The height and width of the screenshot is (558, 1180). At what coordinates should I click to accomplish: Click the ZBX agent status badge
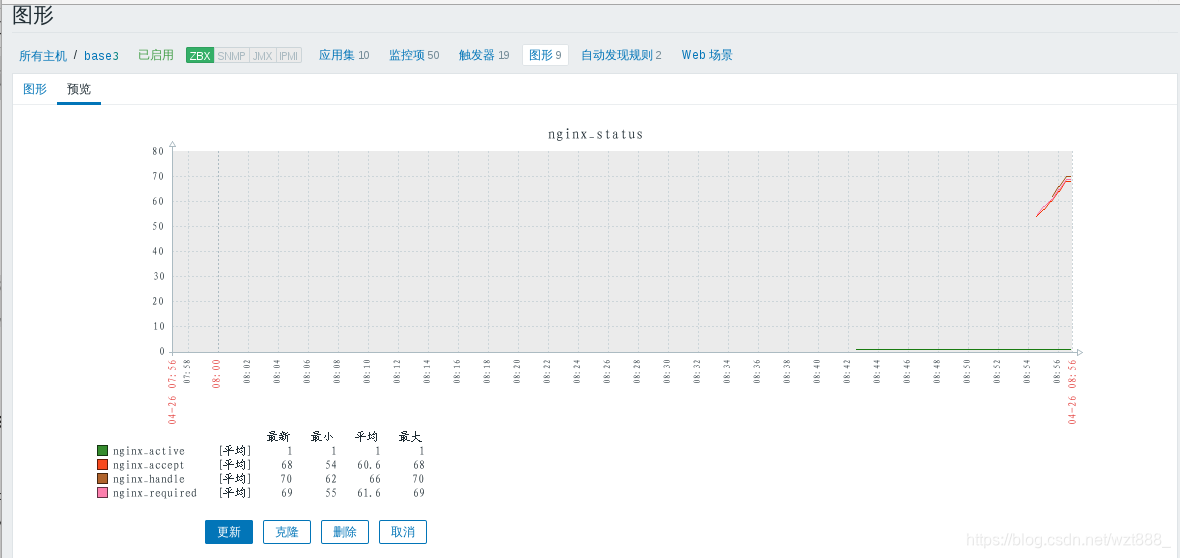coord(200,56)
